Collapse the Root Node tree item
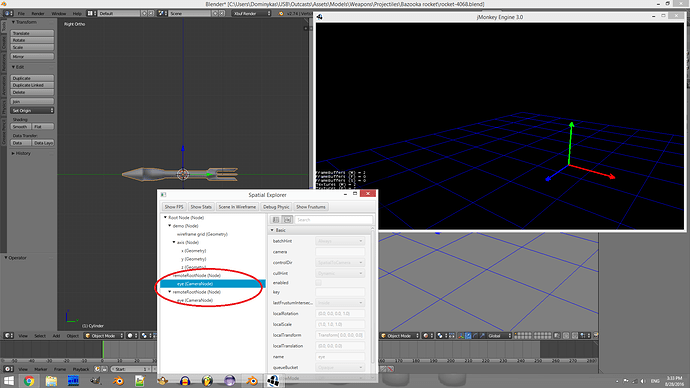The width and height of the screenshot is (690, 388). coord(165,217)
